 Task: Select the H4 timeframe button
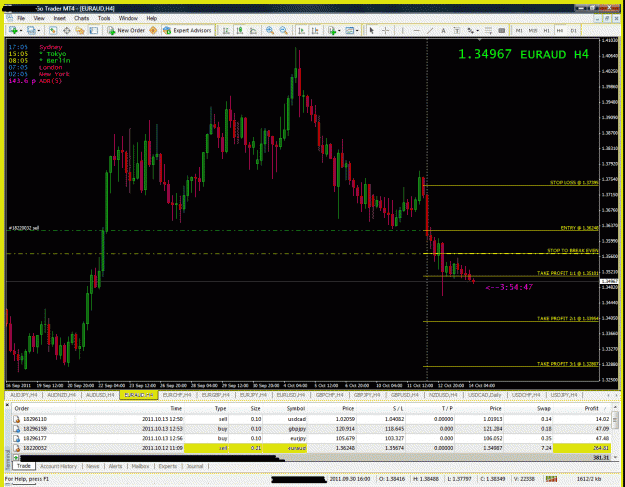pyautogui.click(x=560, y=30)
